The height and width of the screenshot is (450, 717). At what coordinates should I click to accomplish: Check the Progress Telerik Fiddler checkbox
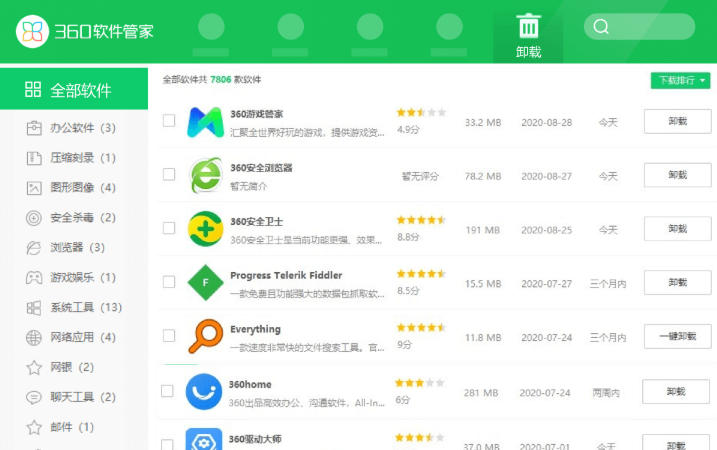tap(169, 282)
